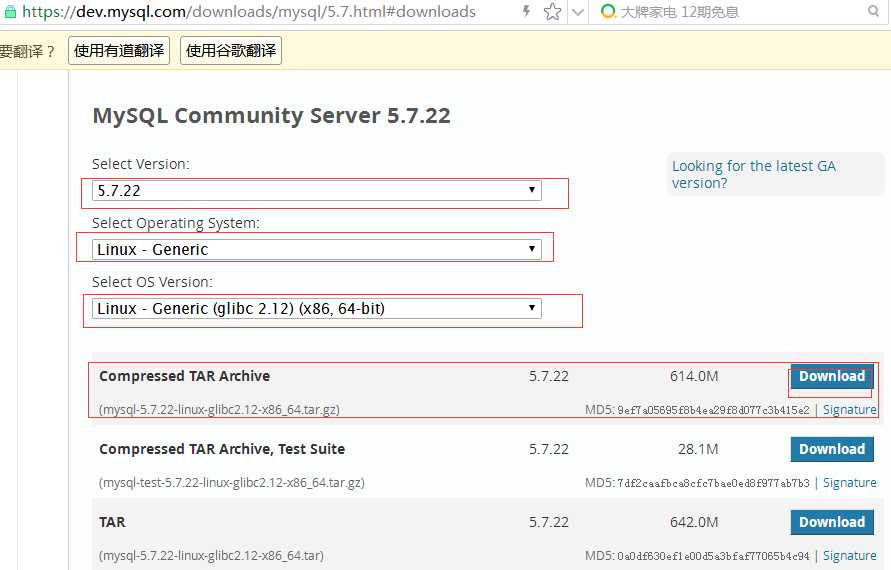Translate page using 使用有道翻译 button
The image size is (891, 570).
point(119,51)
